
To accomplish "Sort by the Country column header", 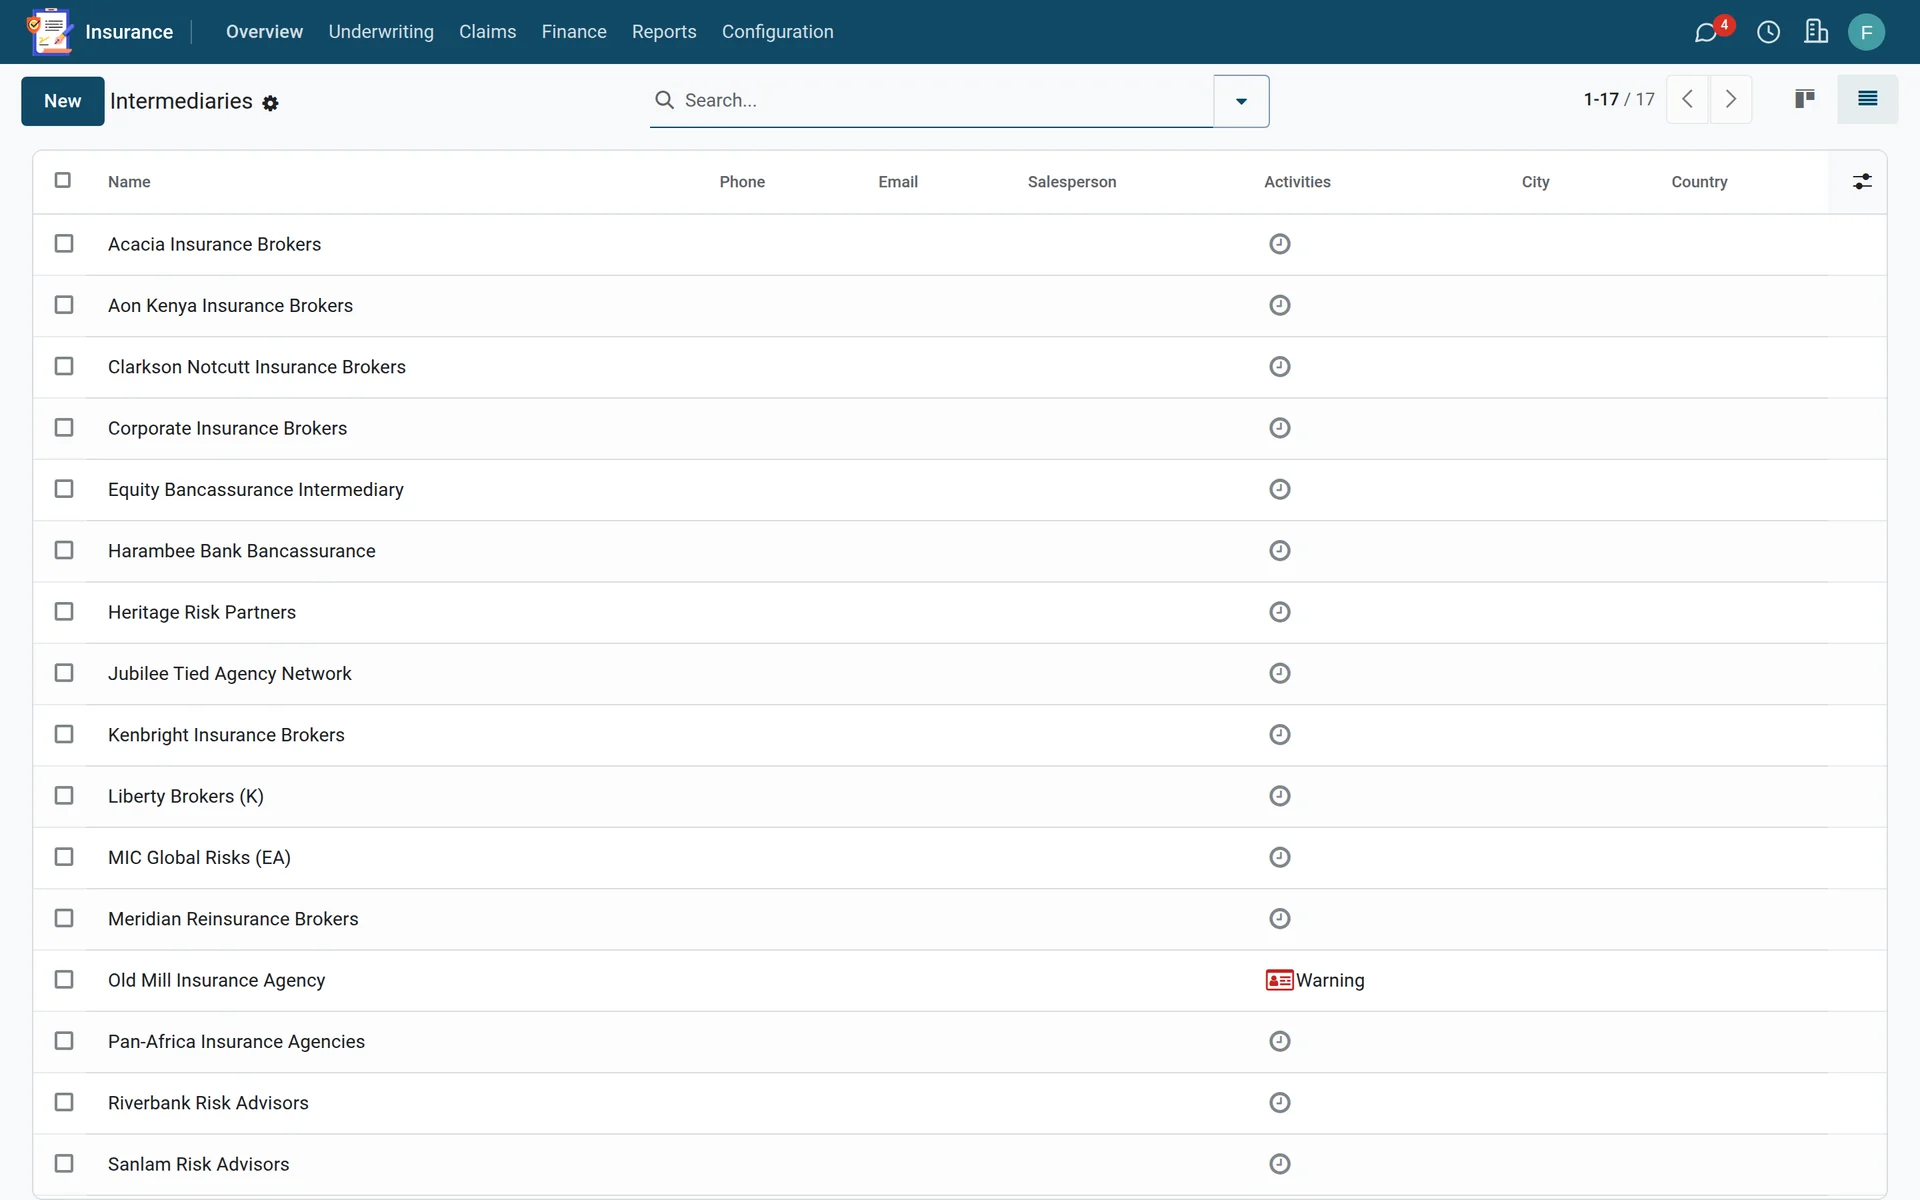I will (1699, 182).
